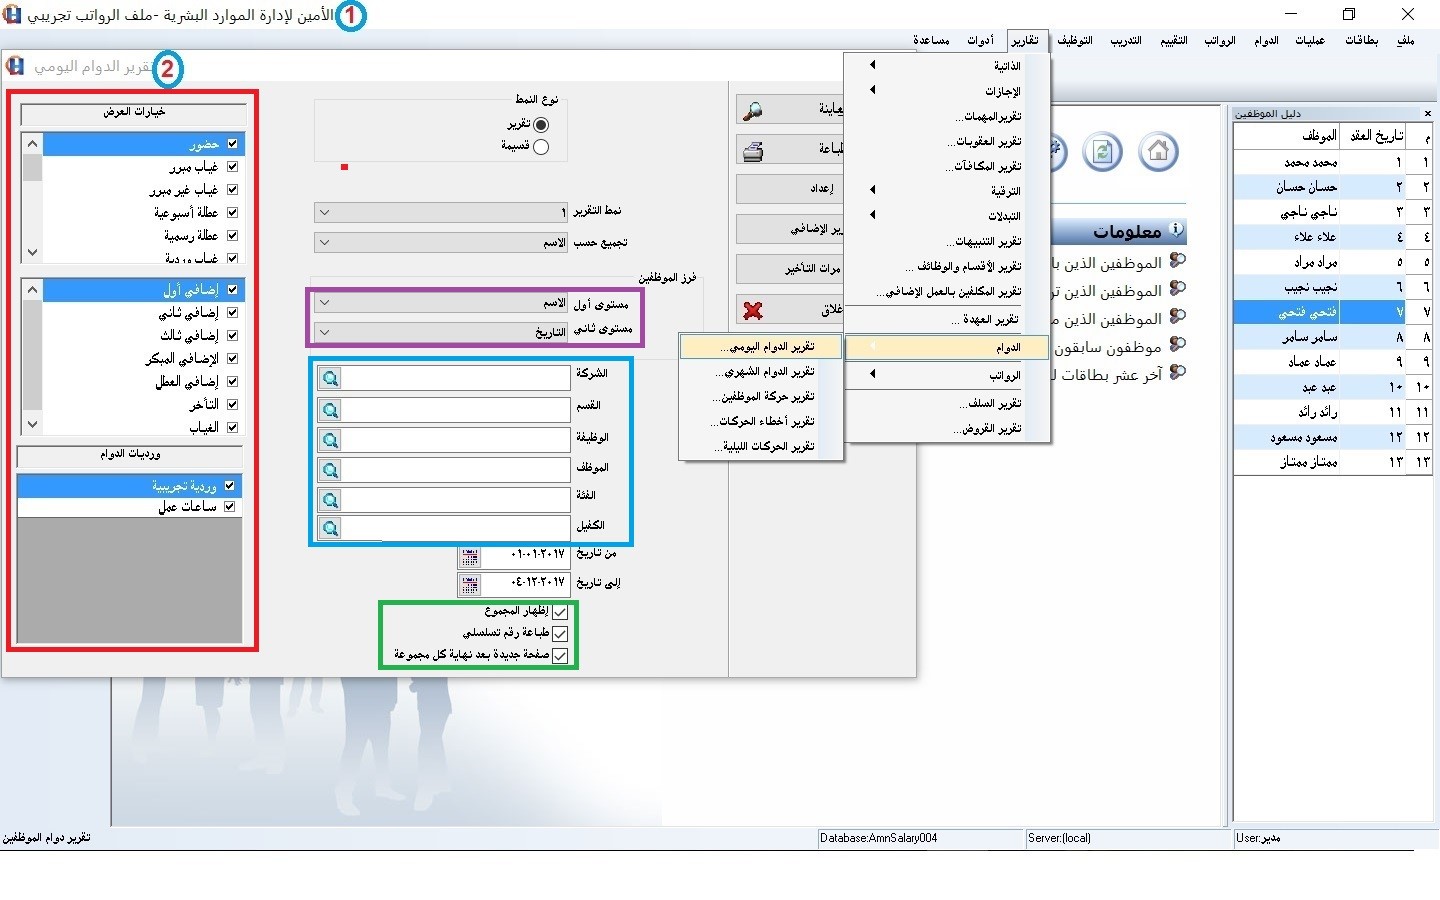The width and height of the screenshot is (1440, 900).
Task: Uncheck the غياب مبرر display option
Action: tap(232, 167)
